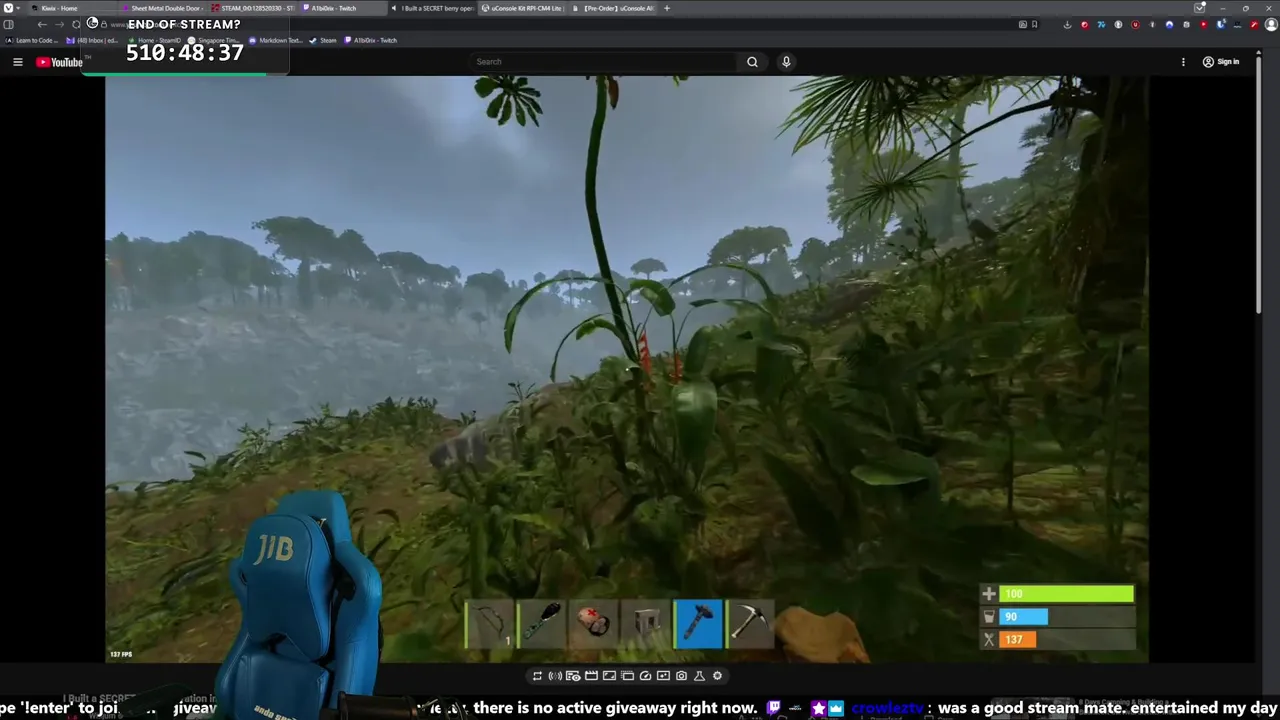Select the bandage item with red cross
Image resolution: width=1280 pixels, height=720 pixels.
pyautogui.click(x=594, y=624)
